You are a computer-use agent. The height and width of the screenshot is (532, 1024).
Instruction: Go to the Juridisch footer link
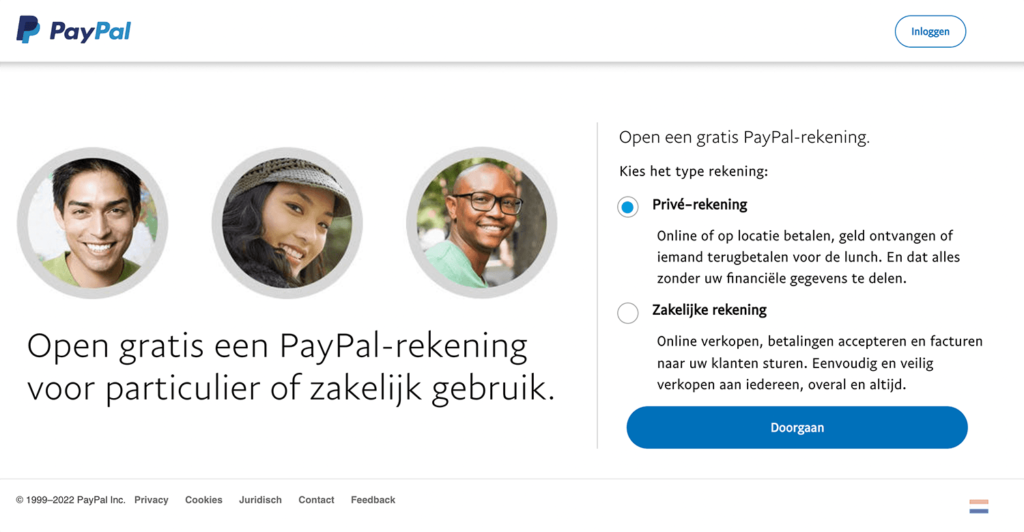260,500
